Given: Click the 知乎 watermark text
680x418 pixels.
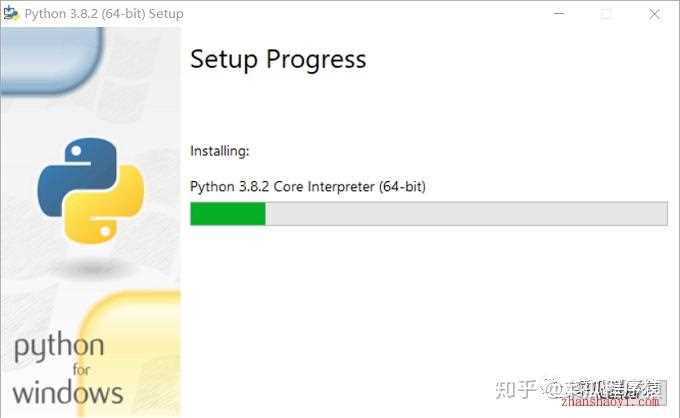Looking at the screenshot, I should tap(517, 389).
